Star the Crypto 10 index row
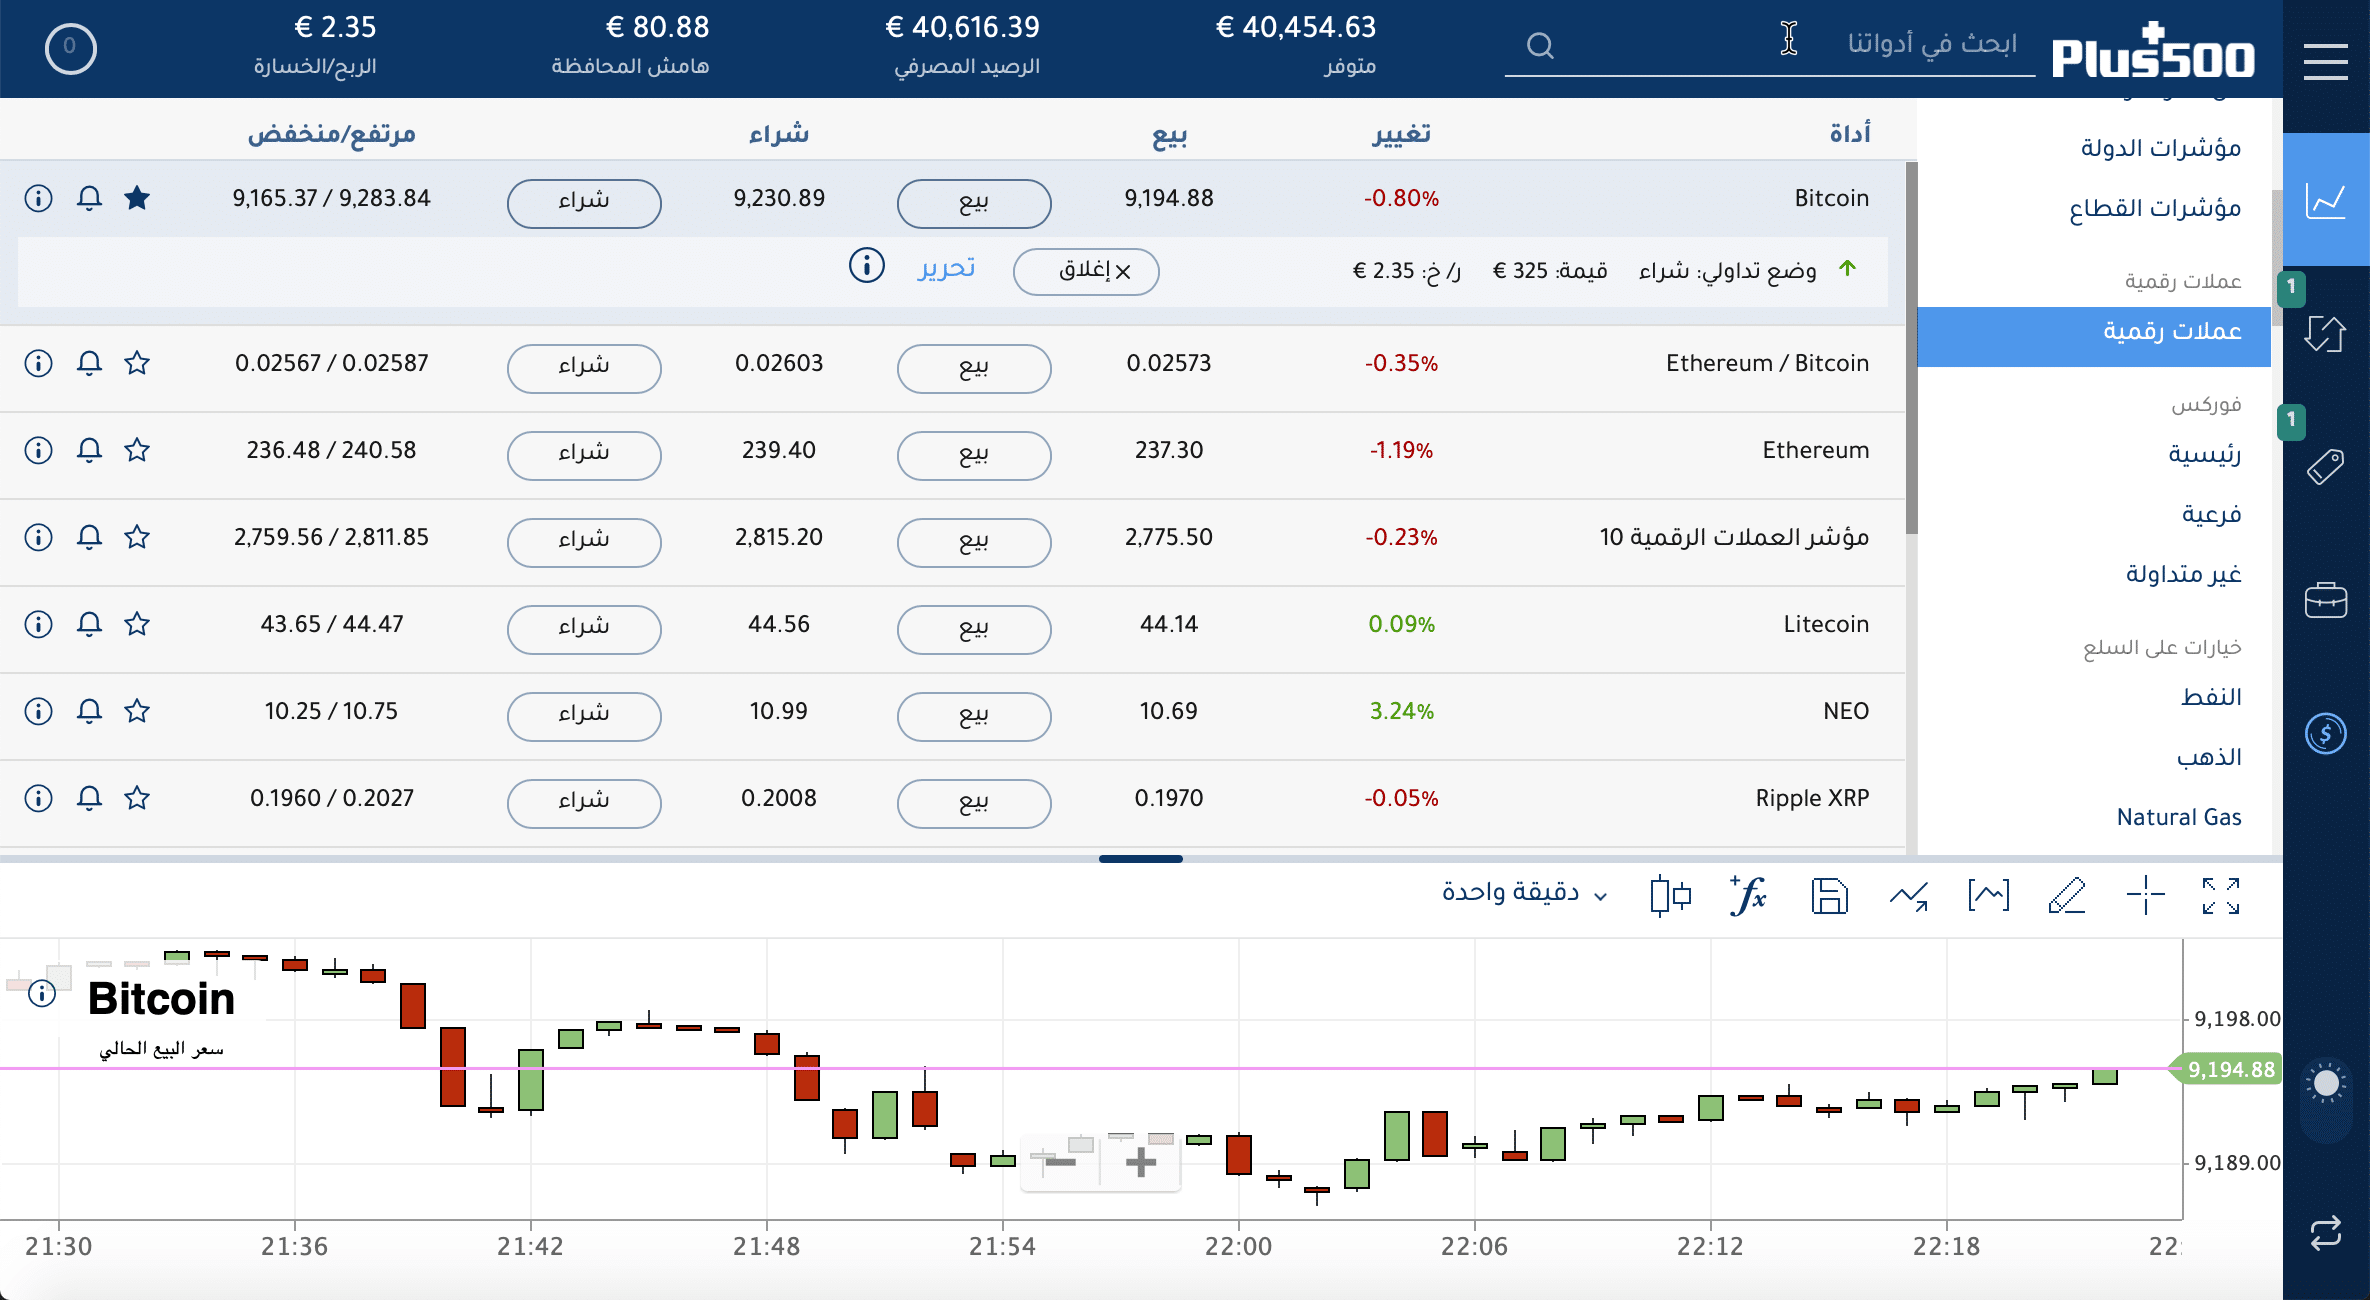The width and height of the screenshot is (2370, 1300). 137,537
